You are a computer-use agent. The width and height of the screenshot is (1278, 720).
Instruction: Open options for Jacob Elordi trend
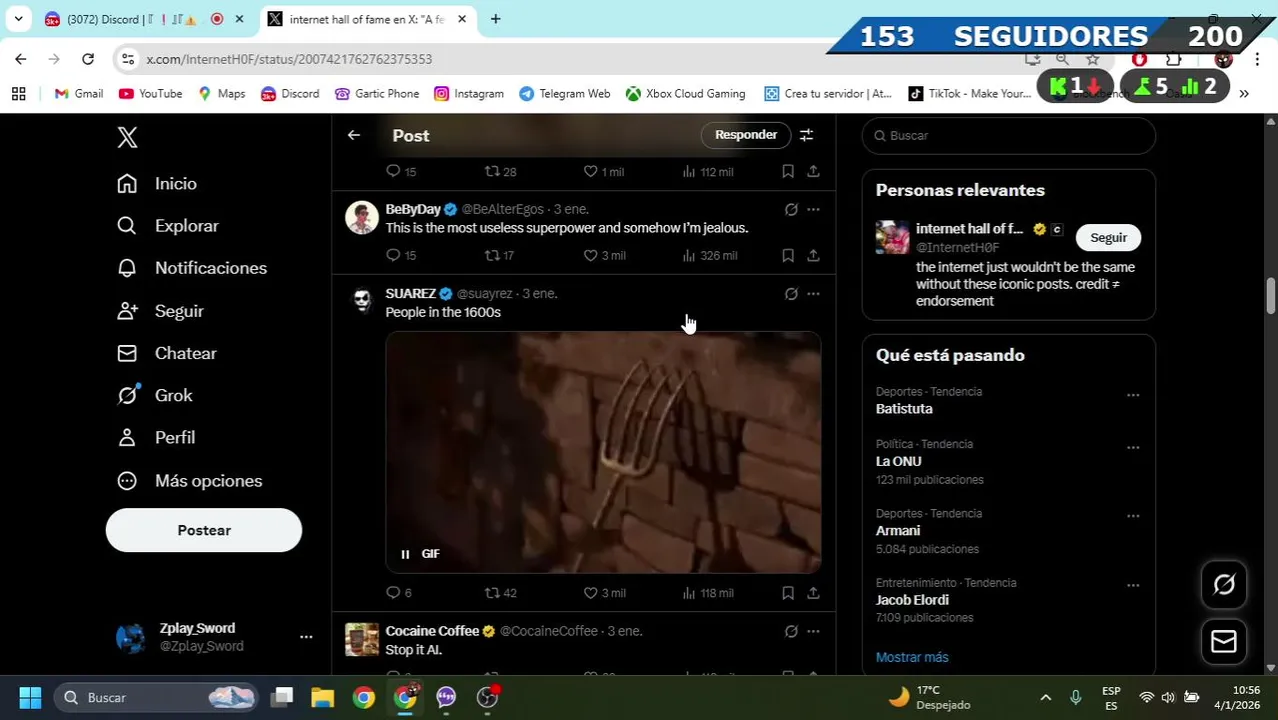[1133, 585]
